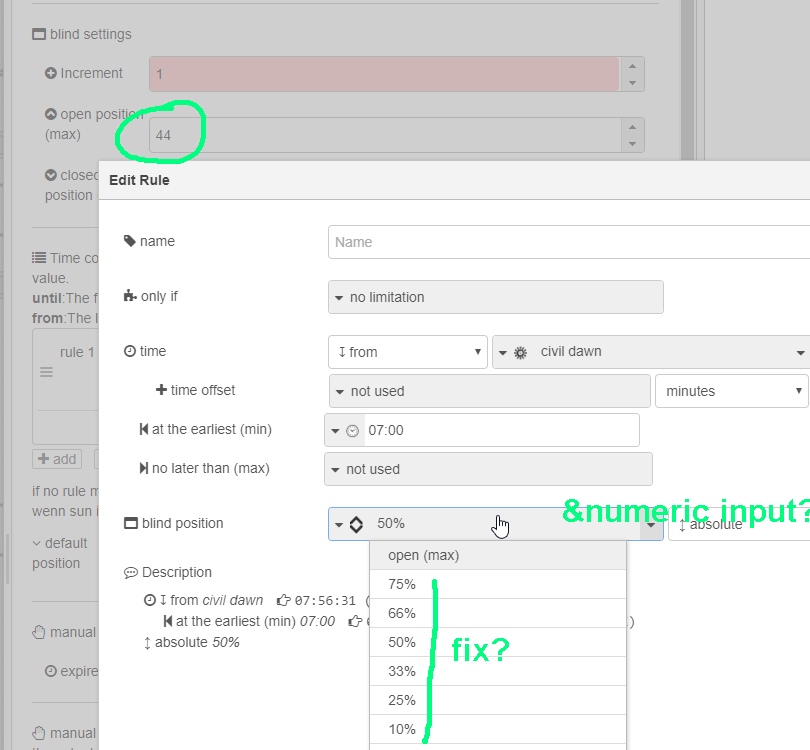Select 75% from the position list
The width and height of the screenshot is (810, 750).
[x=498, y=584]
